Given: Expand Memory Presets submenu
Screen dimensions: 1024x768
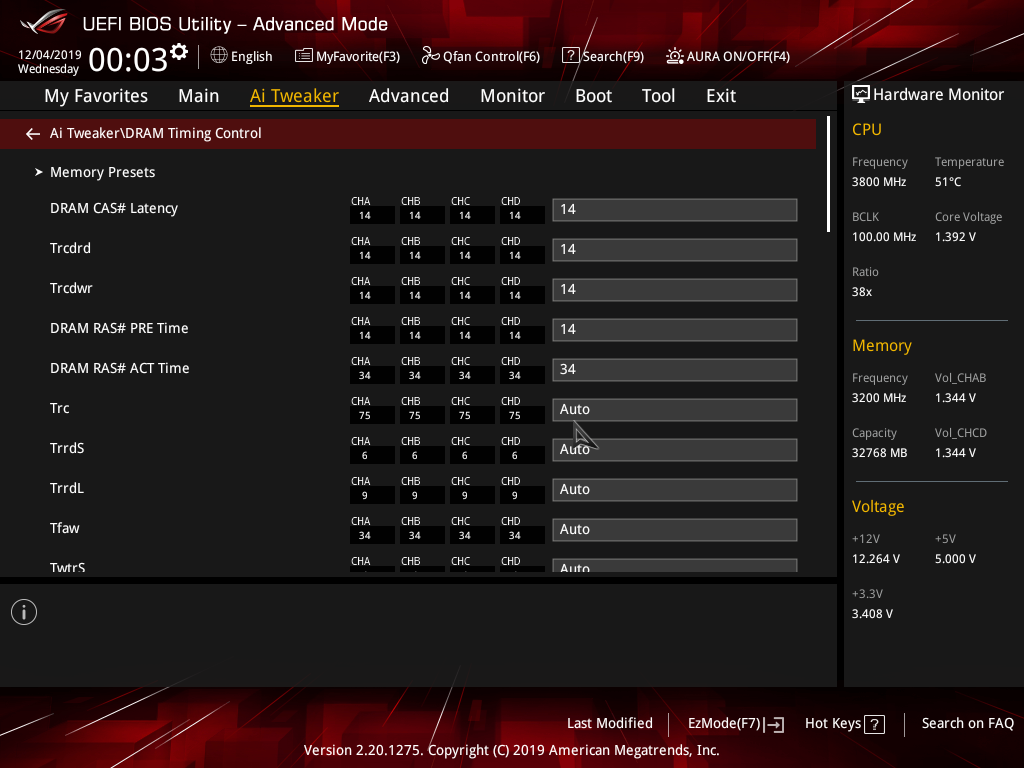Looking at the screenshot, I should pyautogui.click(x=103, y=172).
